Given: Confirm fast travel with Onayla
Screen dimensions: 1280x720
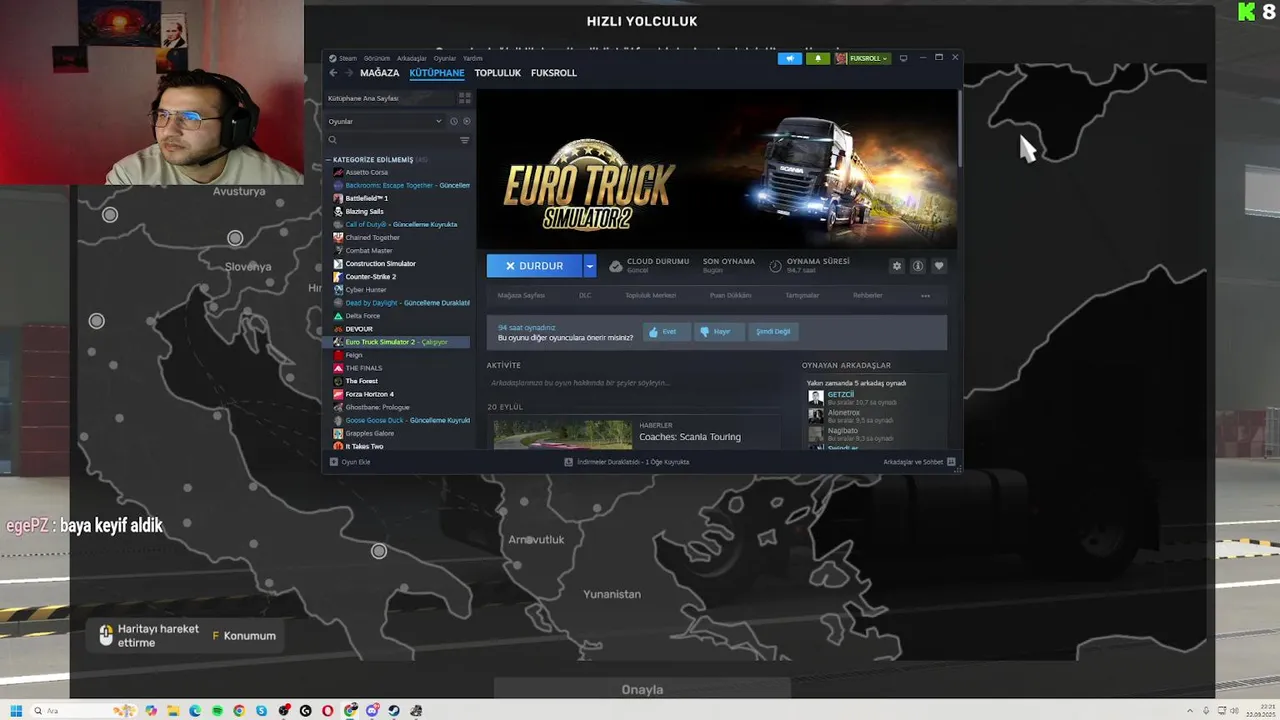Looking at the screenshot, I should pos(642,689).
